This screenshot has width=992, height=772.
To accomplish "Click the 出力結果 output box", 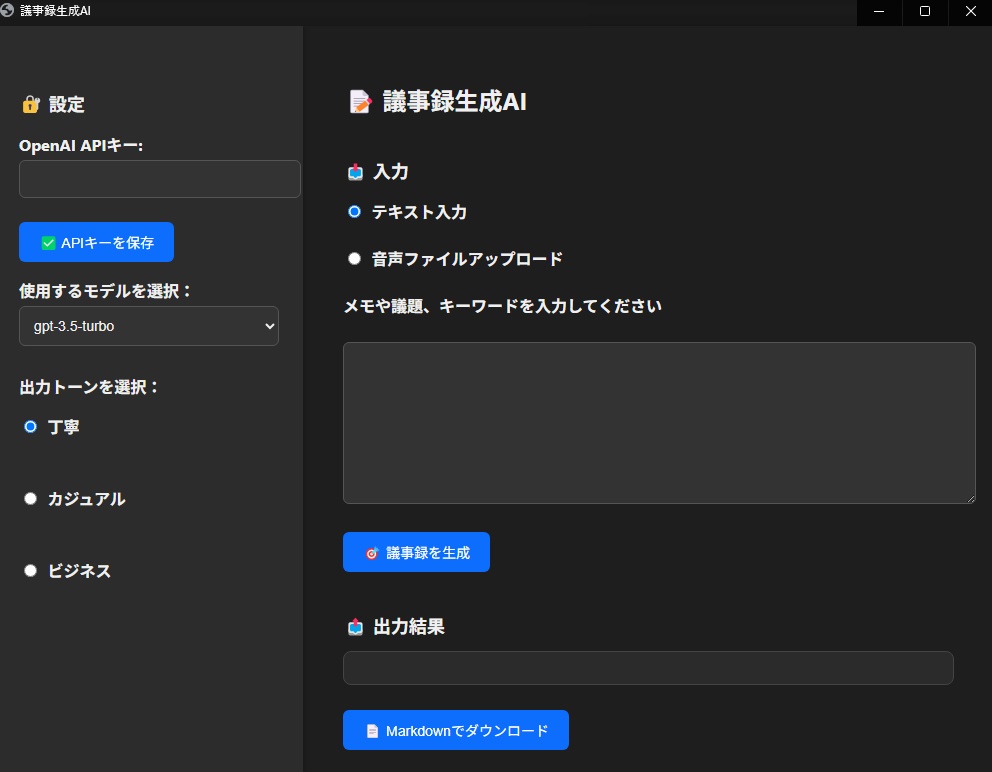I will click(x=648, y=668).
